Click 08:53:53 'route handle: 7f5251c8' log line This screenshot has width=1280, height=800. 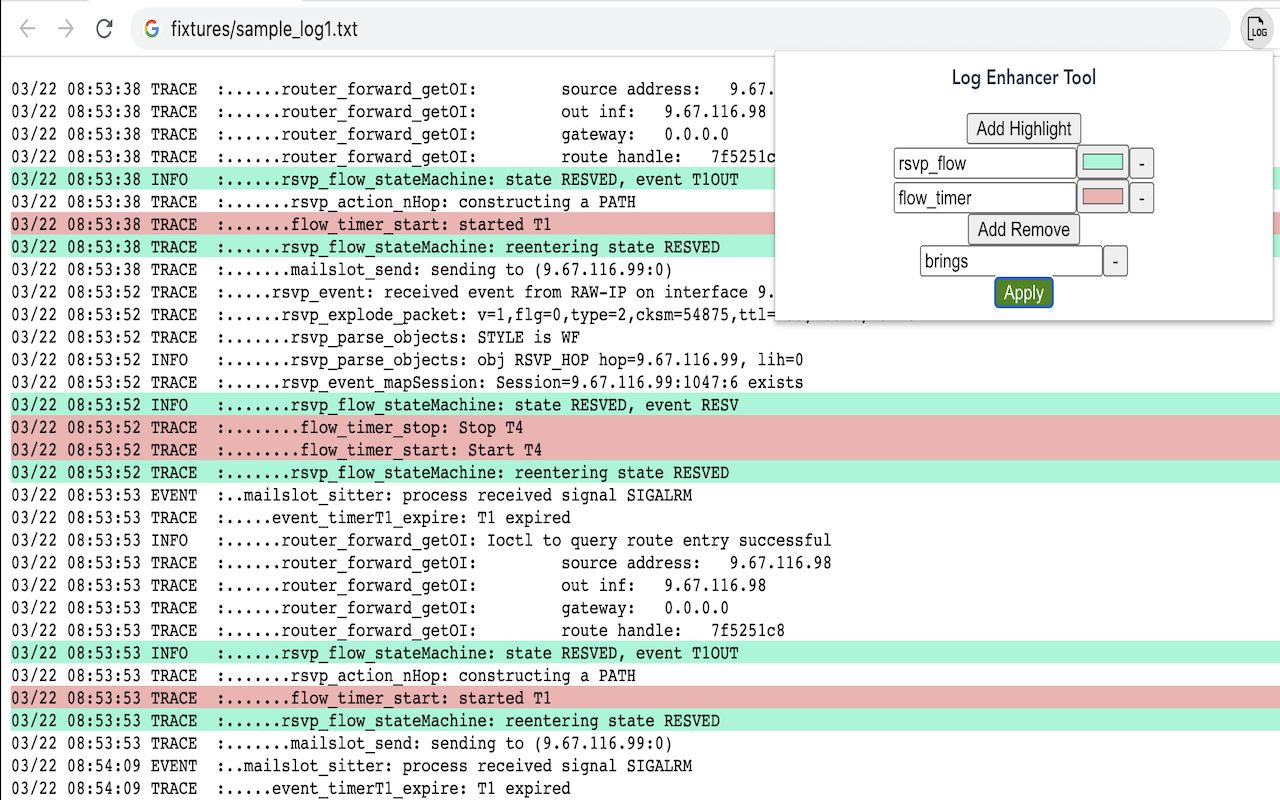tap(398, 630)
